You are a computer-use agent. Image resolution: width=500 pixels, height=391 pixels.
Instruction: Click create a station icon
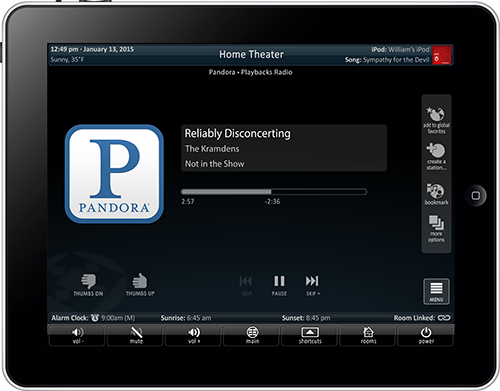click(436, 150)
